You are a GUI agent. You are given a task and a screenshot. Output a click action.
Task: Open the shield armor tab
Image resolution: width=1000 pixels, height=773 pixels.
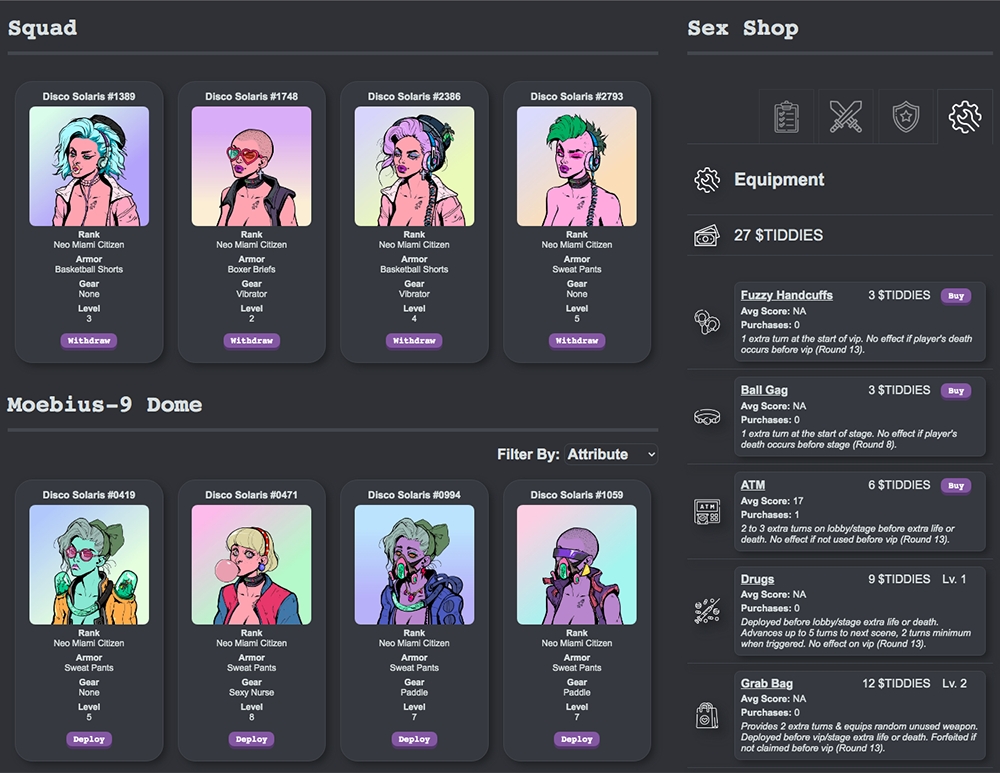905,116
